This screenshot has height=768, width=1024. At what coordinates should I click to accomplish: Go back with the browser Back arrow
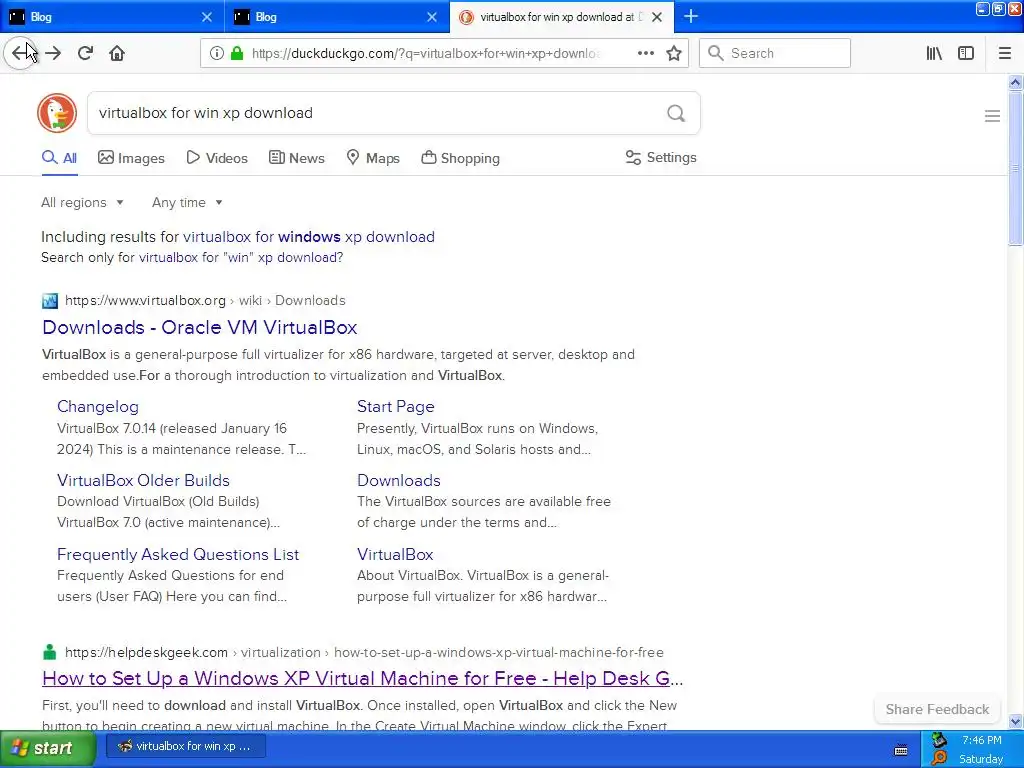21,53
